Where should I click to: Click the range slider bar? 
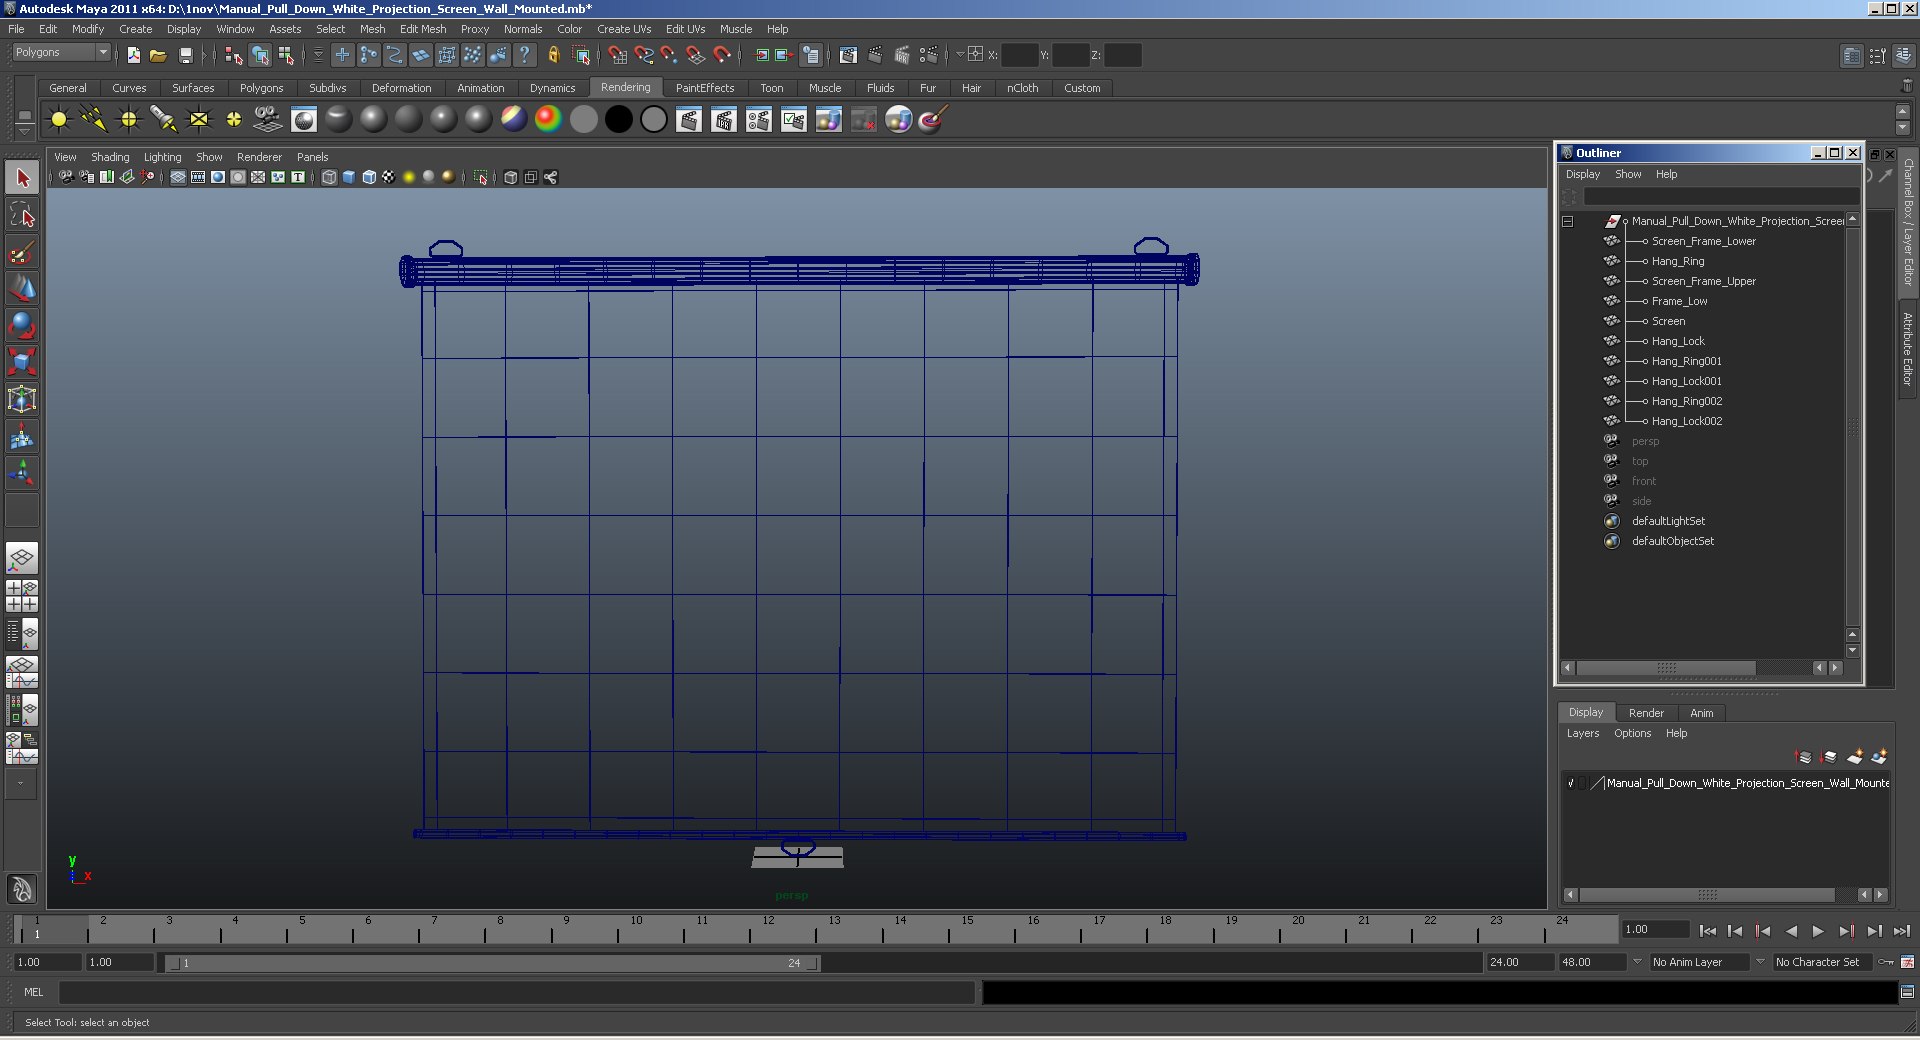493,963
